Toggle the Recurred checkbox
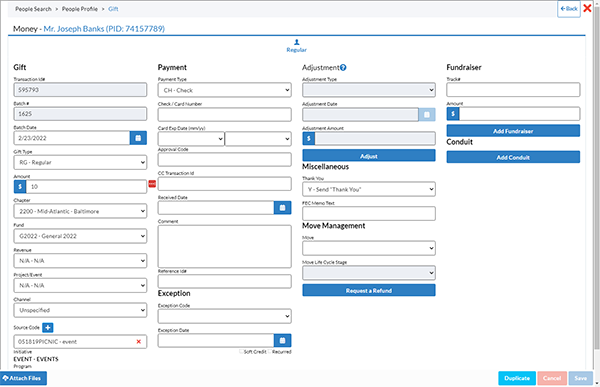This screenshot has height=387, width=600. point(270,351)
